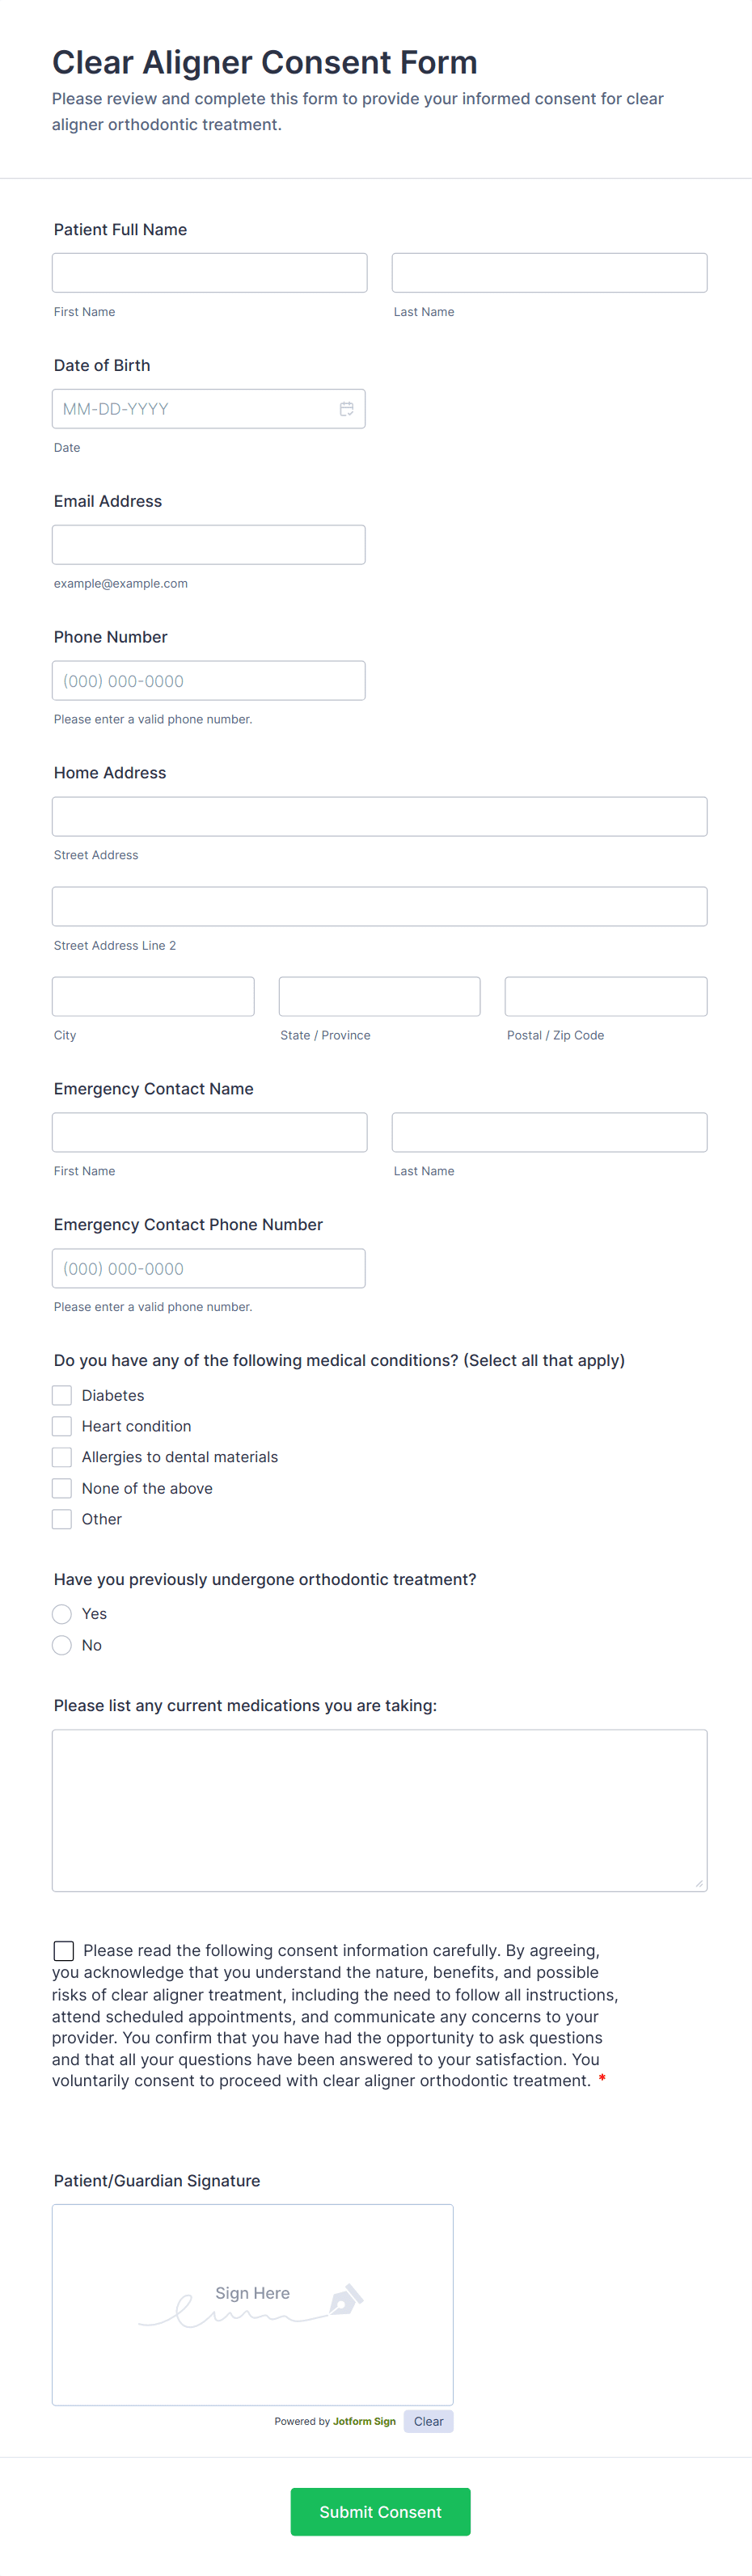Click the Street Address Line 2 field
752x2576 pixels.
coord(379,907)
